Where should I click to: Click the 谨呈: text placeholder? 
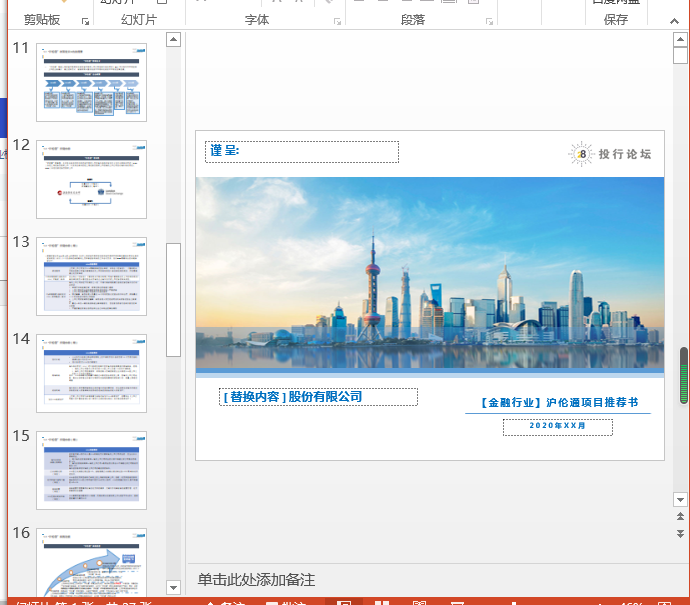click(302, 152)
